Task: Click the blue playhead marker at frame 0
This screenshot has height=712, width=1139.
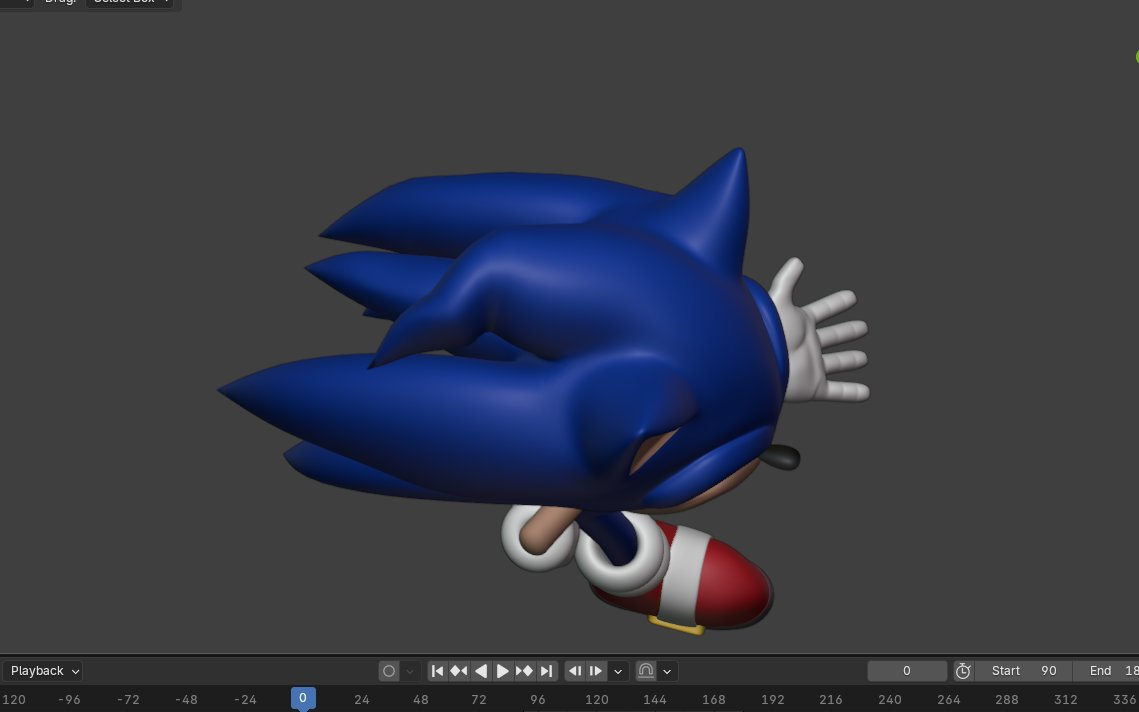Action: [x=303, y=698]
